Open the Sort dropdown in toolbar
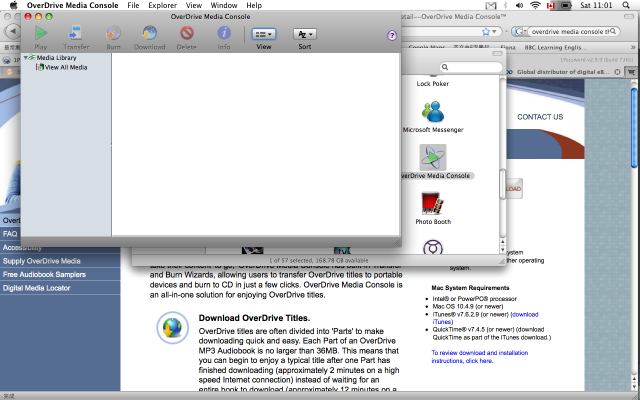 (304, 34)
